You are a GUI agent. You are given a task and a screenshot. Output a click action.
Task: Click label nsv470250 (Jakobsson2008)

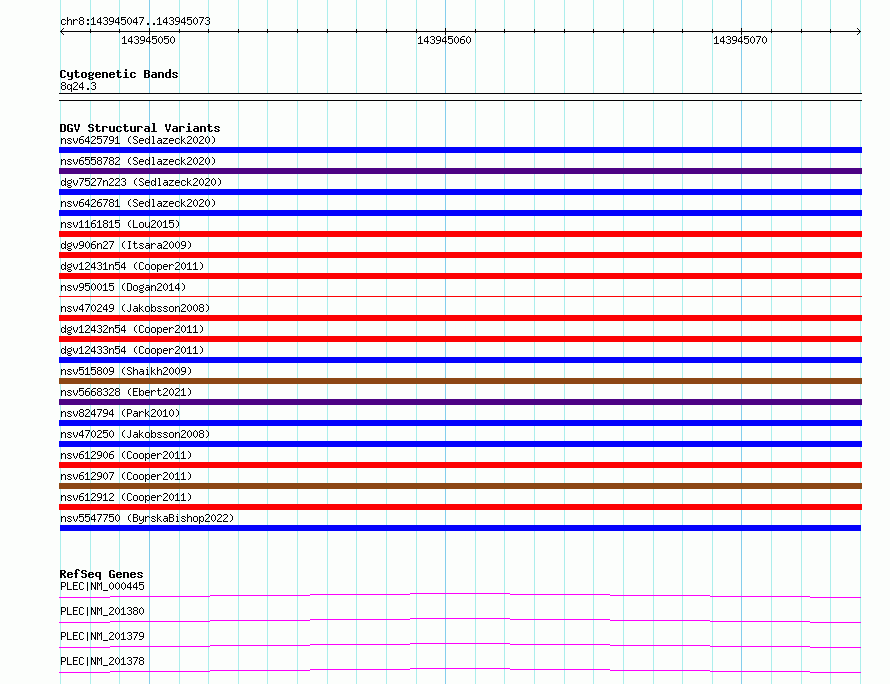click(135, 434)
